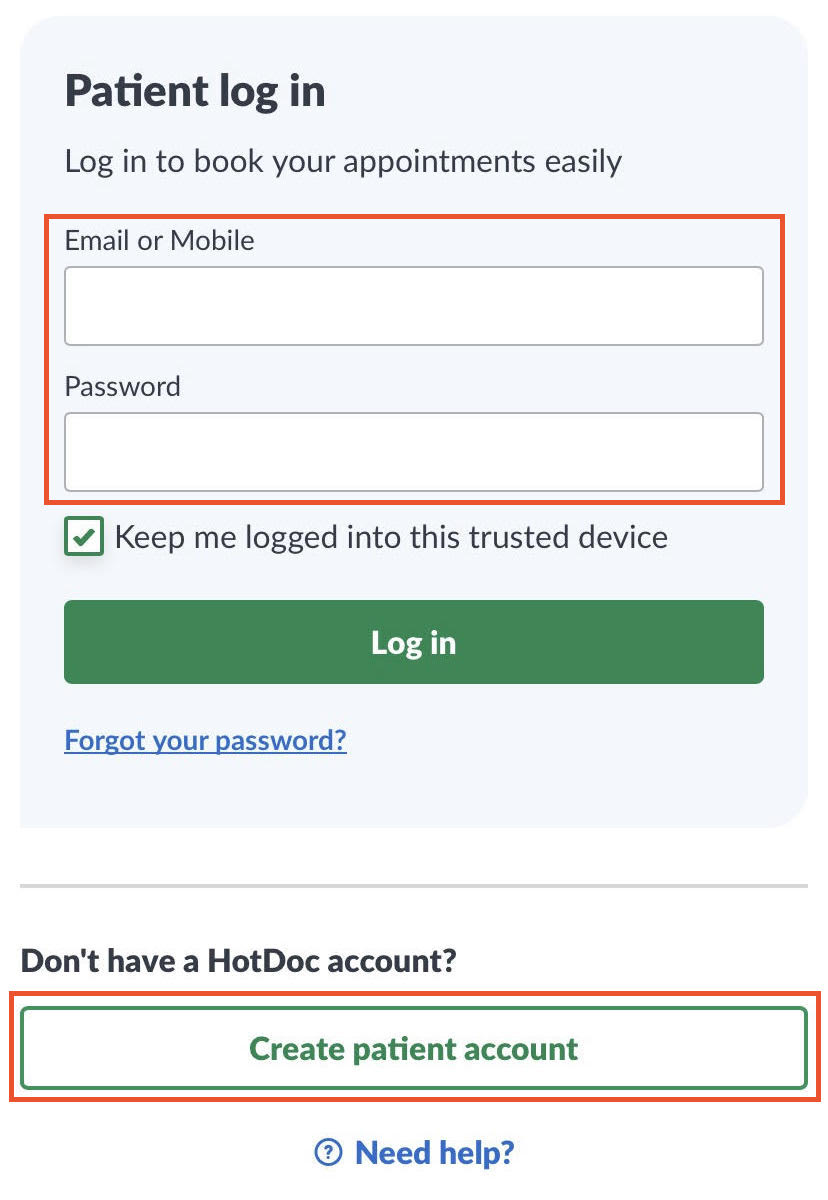Image resolution: width=828 pixels, height=1200 pixels.
Task: Open the Forgot your password link
Action: tap(205, 740)
